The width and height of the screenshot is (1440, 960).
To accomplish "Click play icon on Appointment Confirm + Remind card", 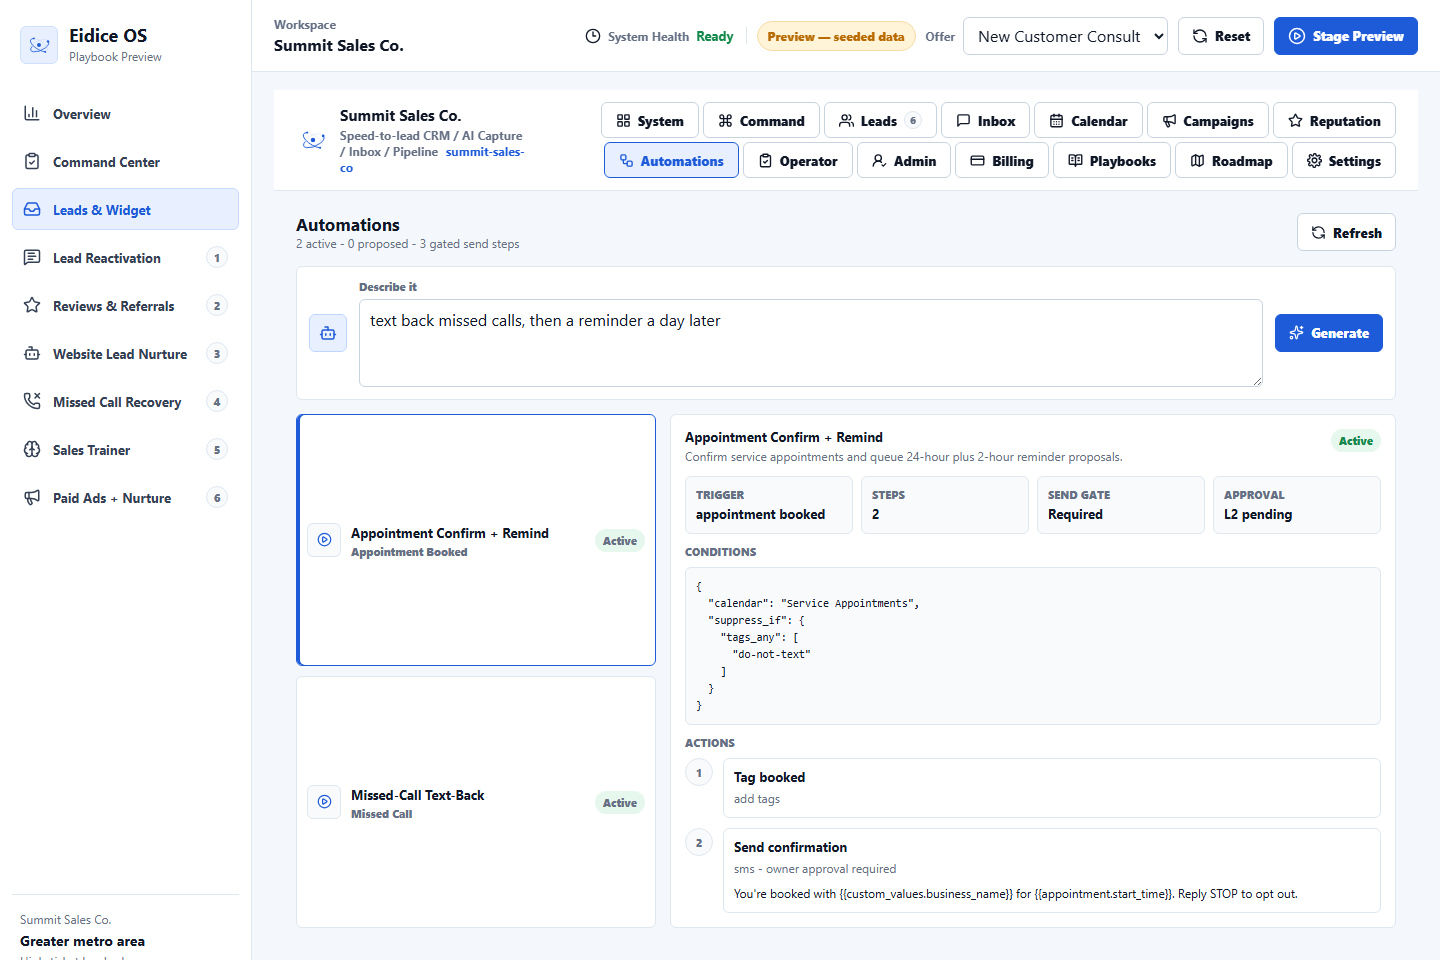I will point(324,540).
